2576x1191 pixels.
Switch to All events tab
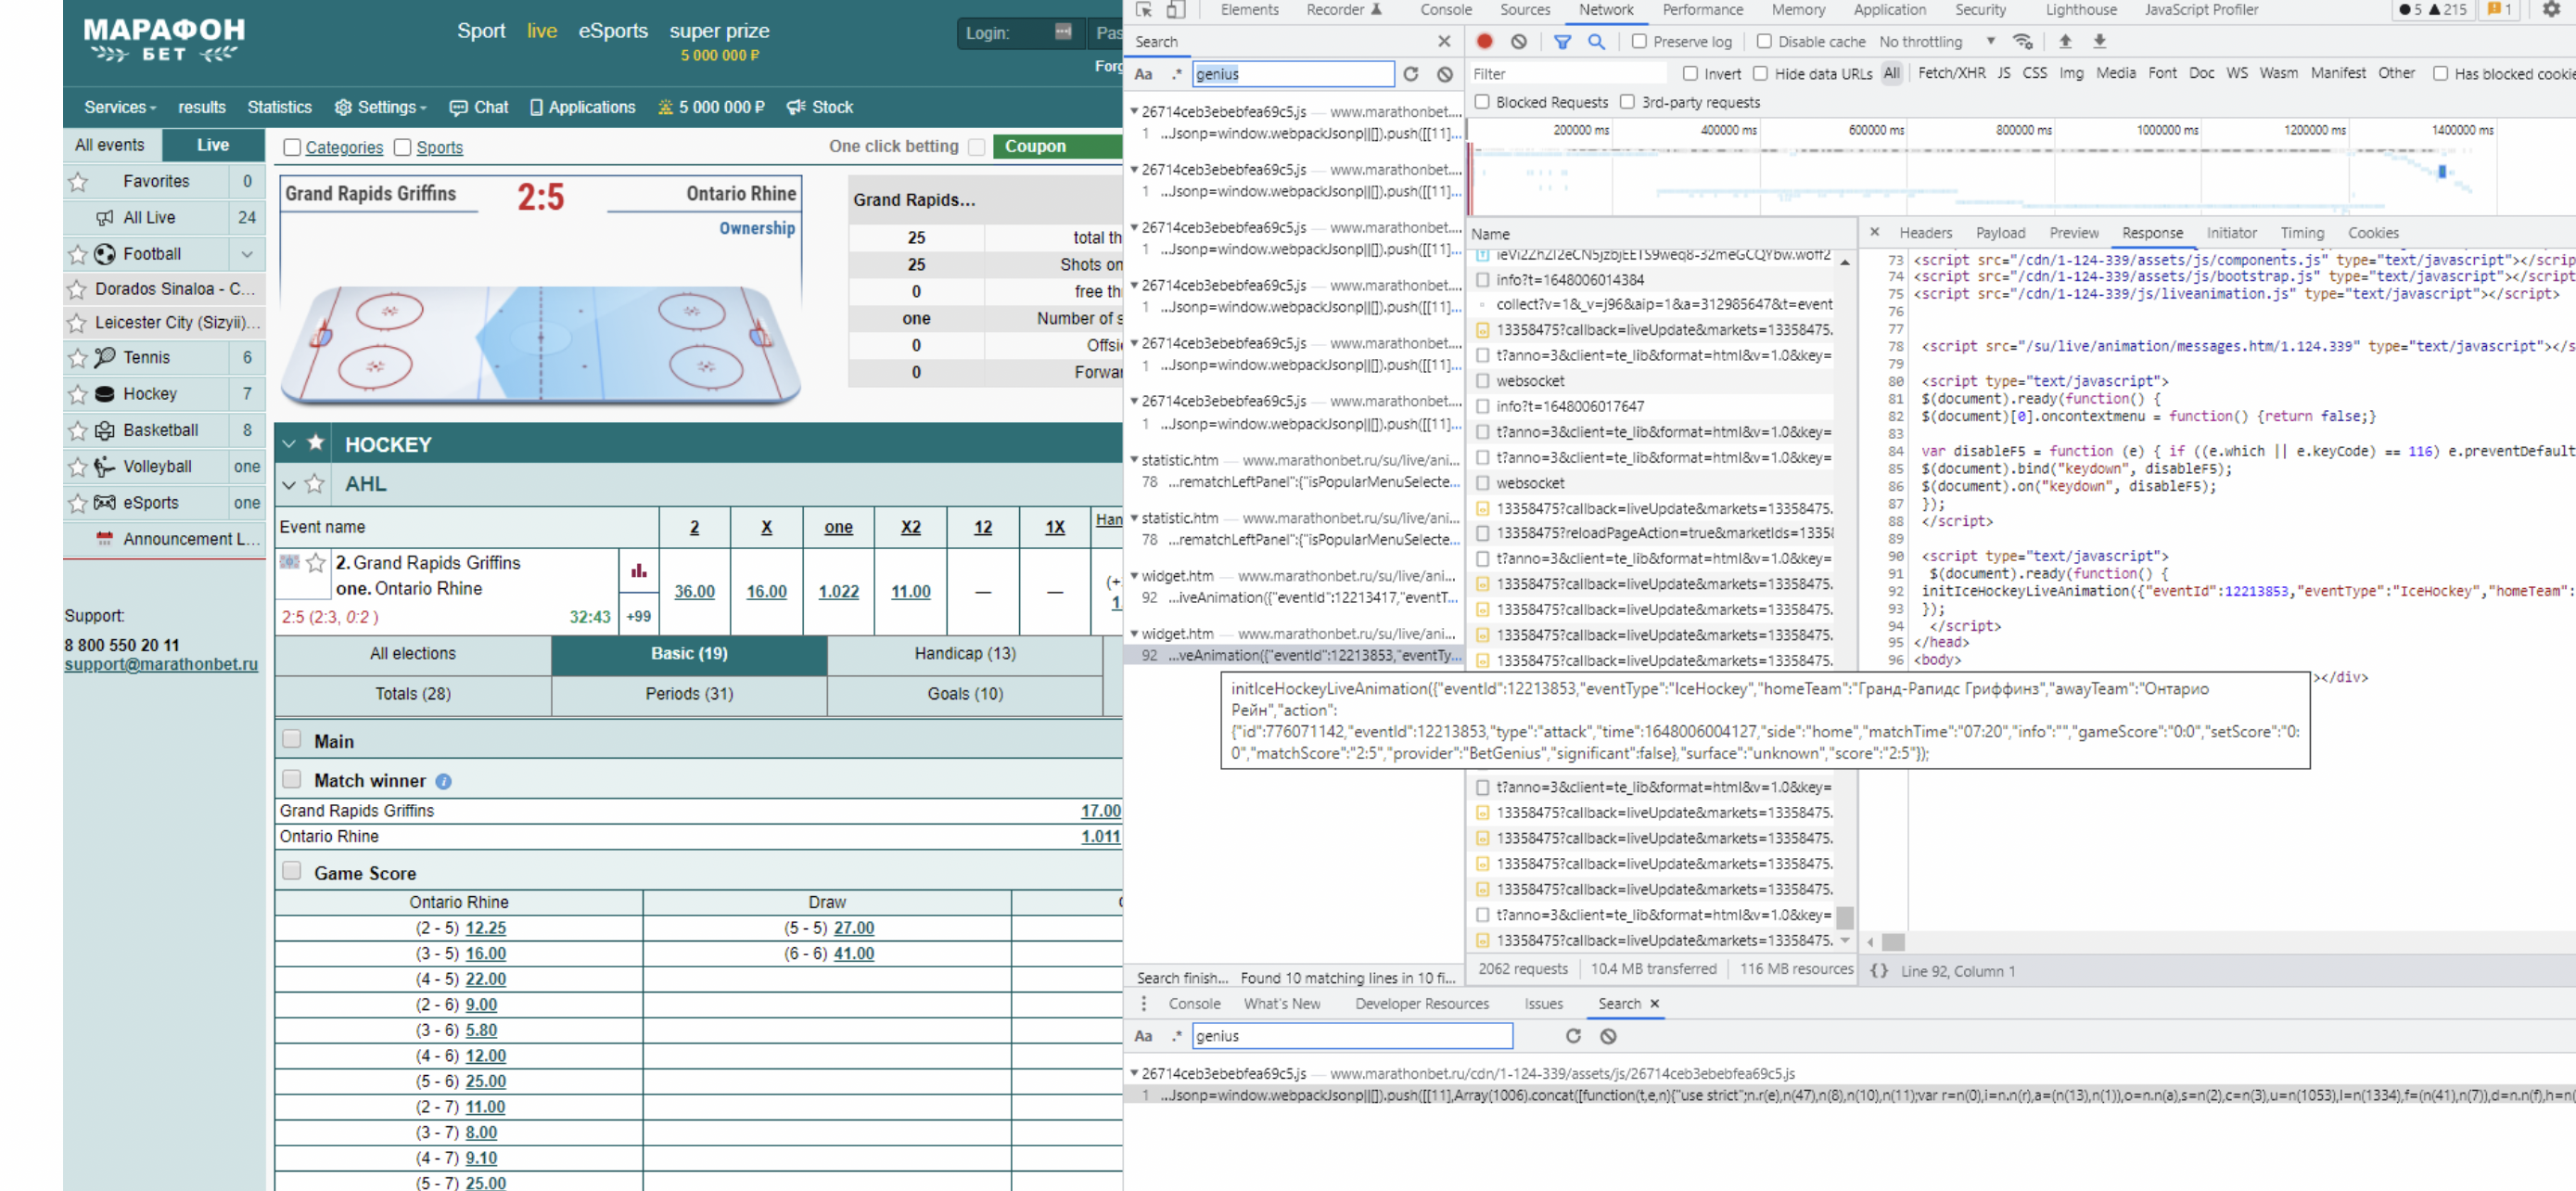(110, 145)
